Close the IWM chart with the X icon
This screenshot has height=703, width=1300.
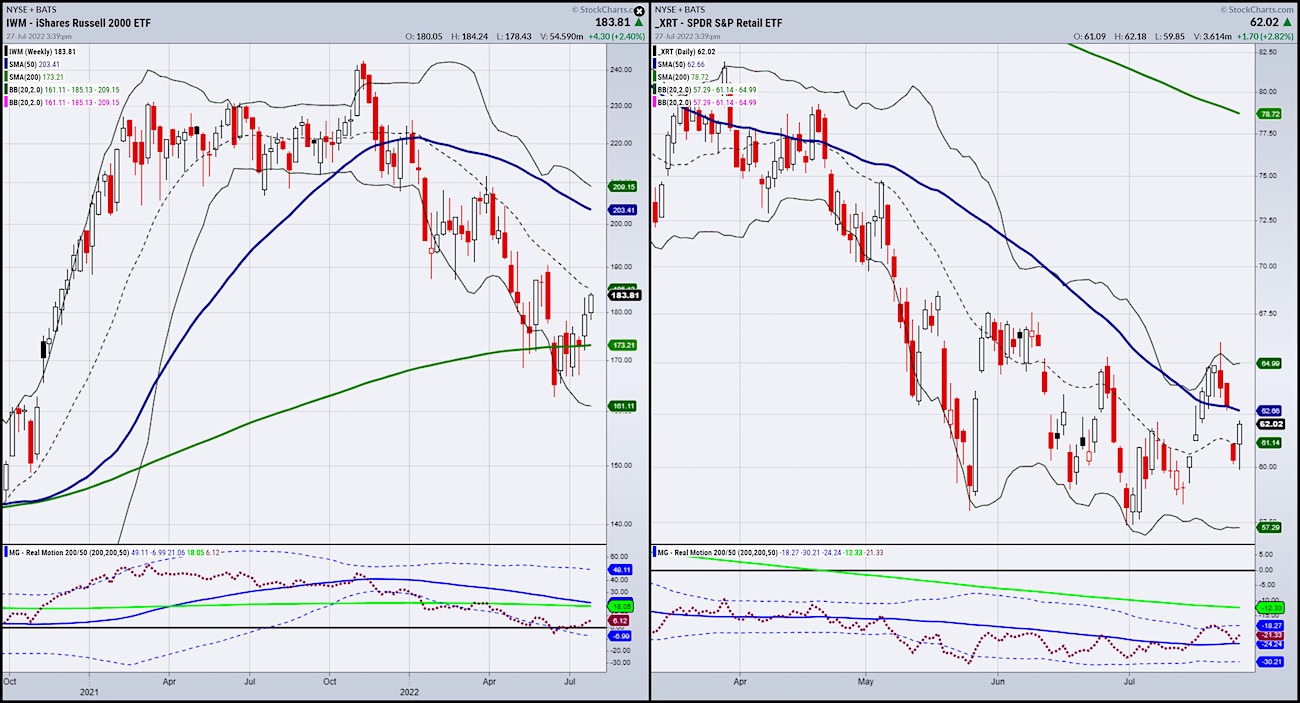coord(639,11)
